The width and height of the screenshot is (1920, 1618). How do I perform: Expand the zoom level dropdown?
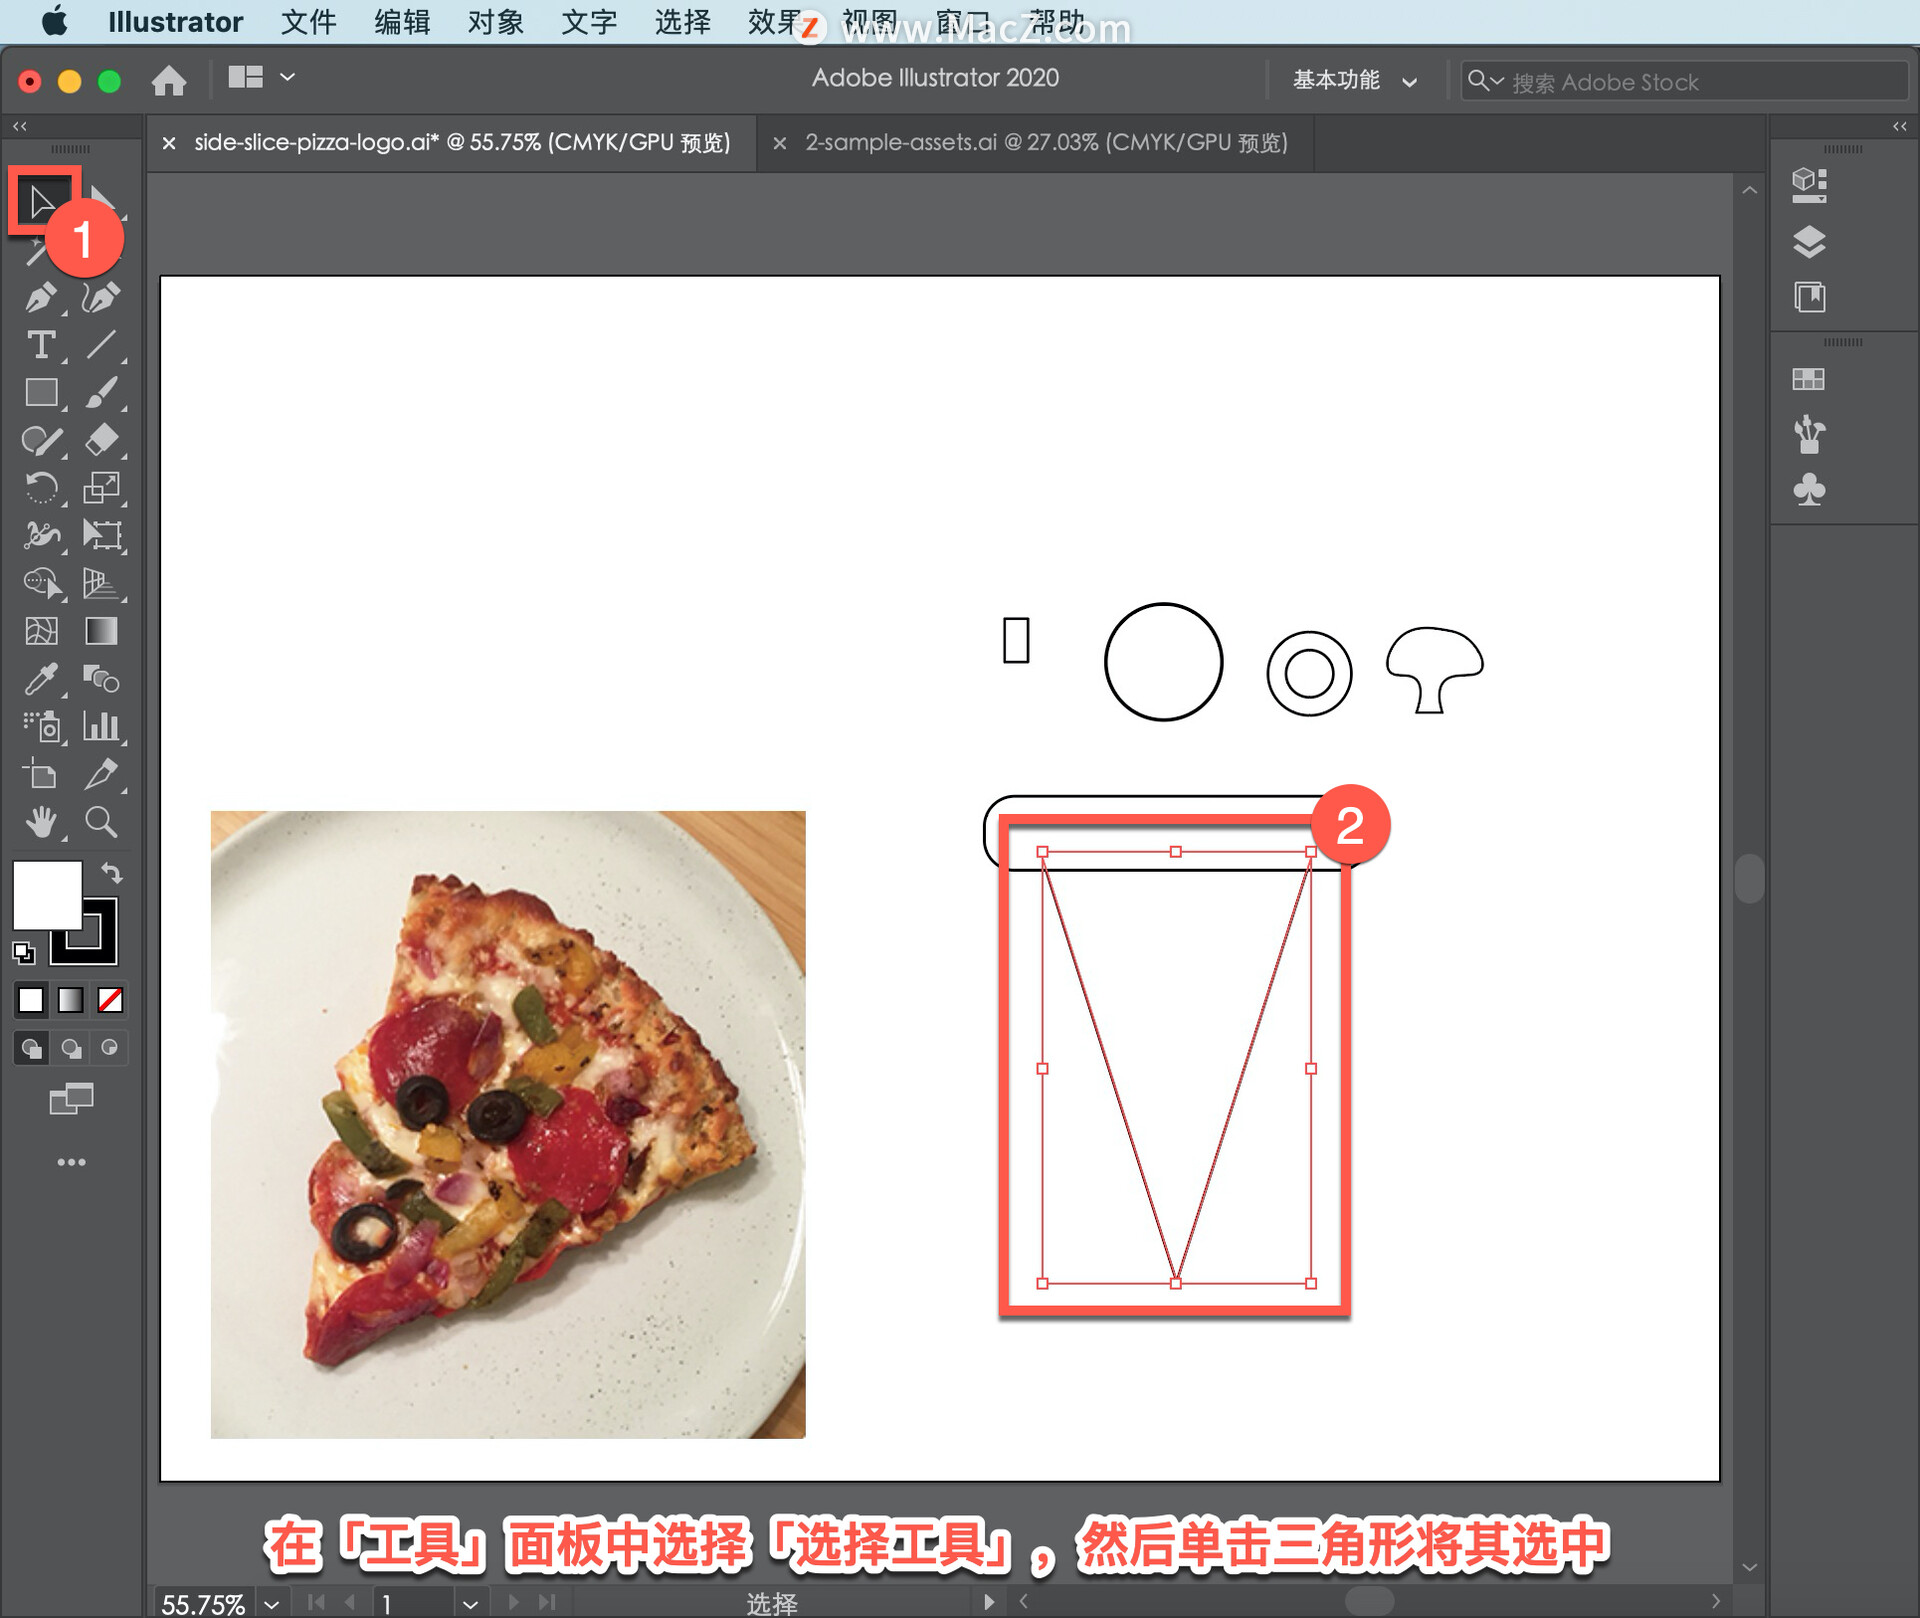[271, 1603]
